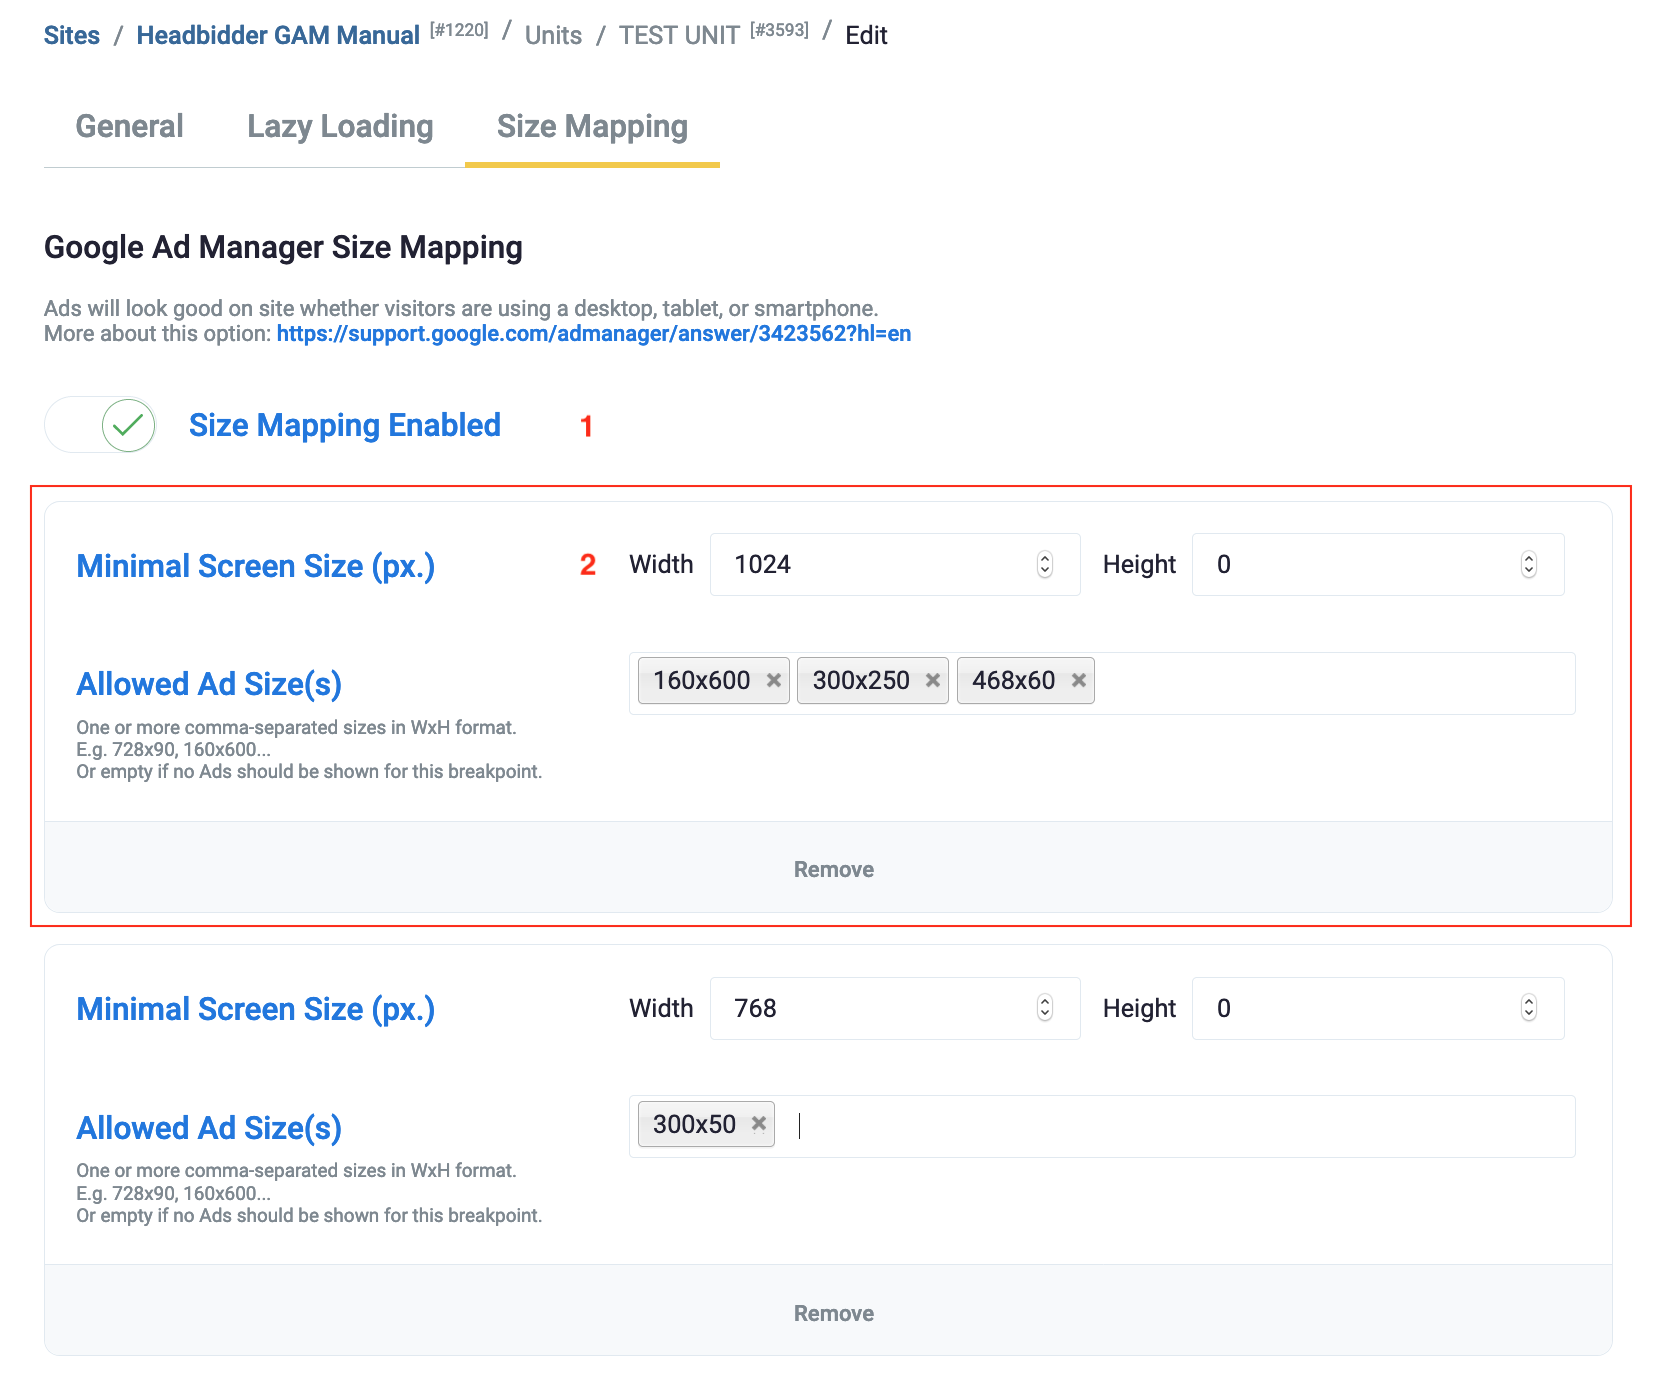Switch to the General tab
Image resolution: width=1662 pixels, height=1386 pixels.
pyautogui.click(x=129, y=127)
